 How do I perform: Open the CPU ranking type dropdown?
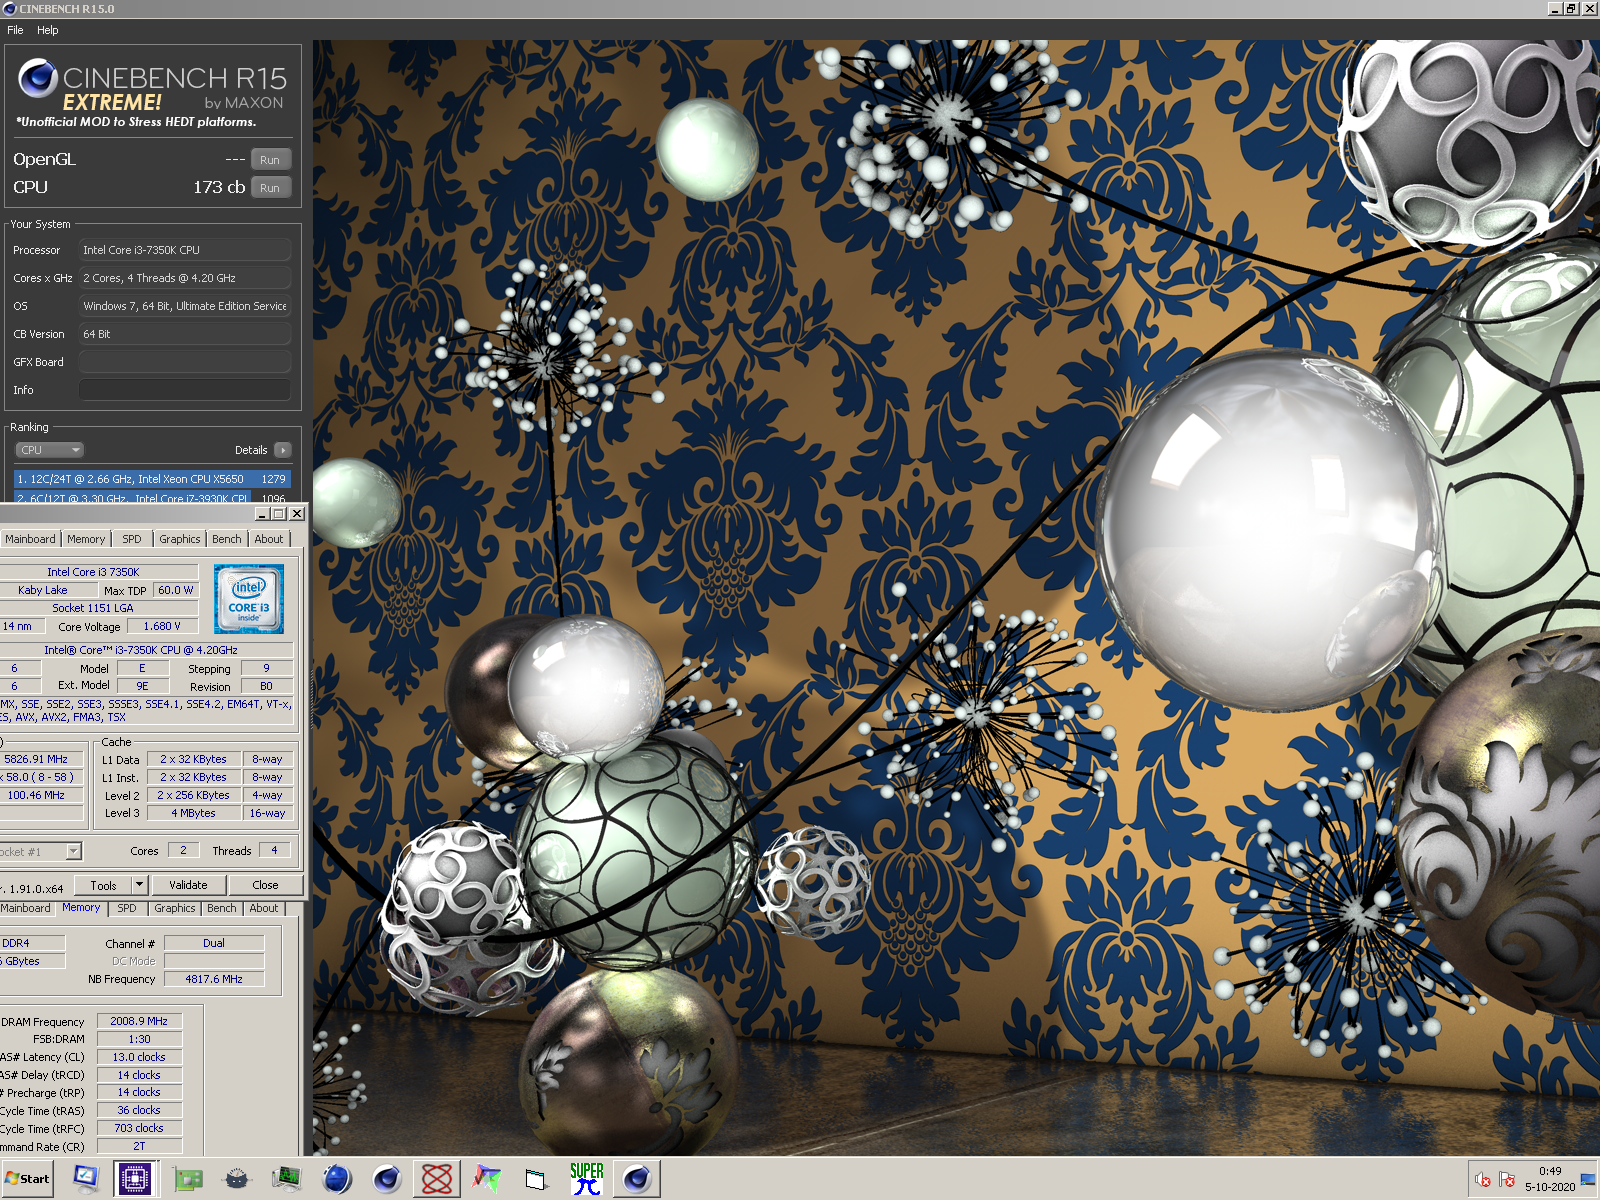click(x=50, y=450)
